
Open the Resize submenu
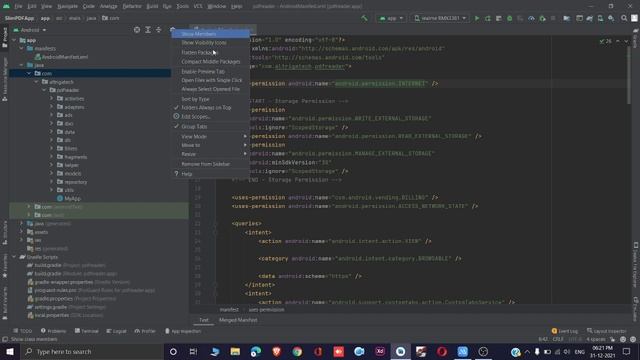(x=211, y=154)
